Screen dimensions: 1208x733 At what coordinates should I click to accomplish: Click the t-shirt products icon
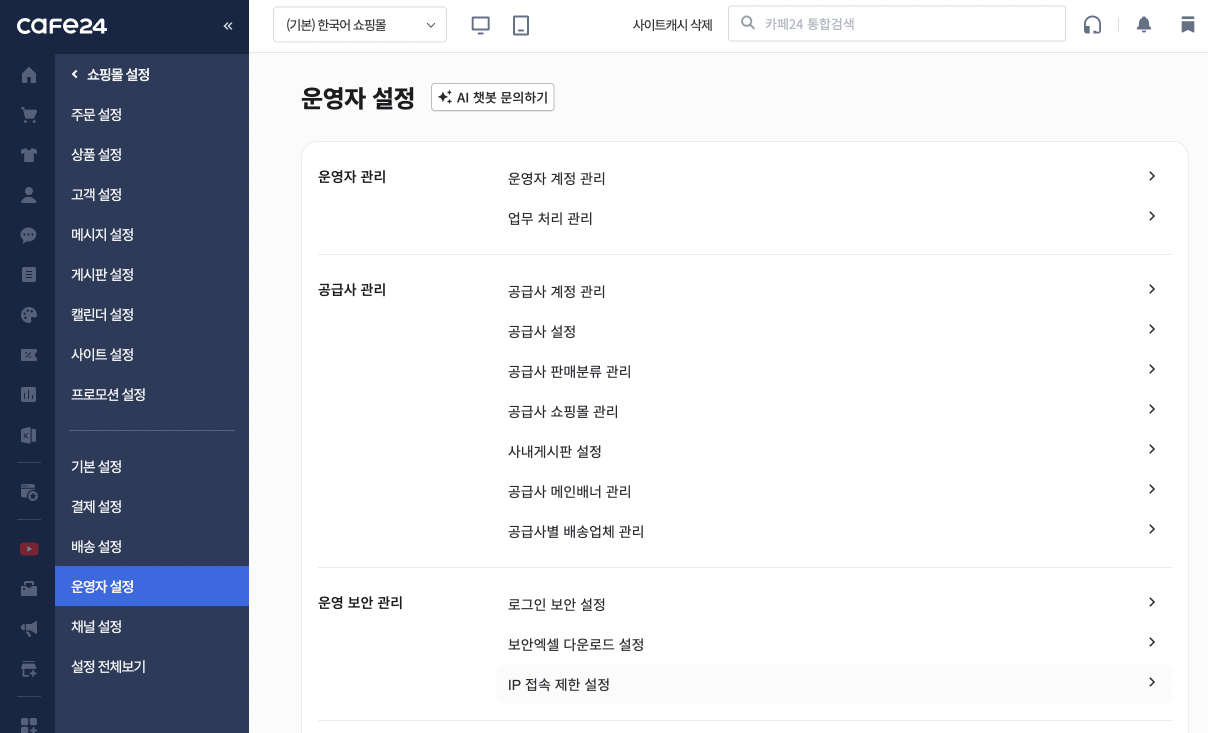(x=28, y=155)
